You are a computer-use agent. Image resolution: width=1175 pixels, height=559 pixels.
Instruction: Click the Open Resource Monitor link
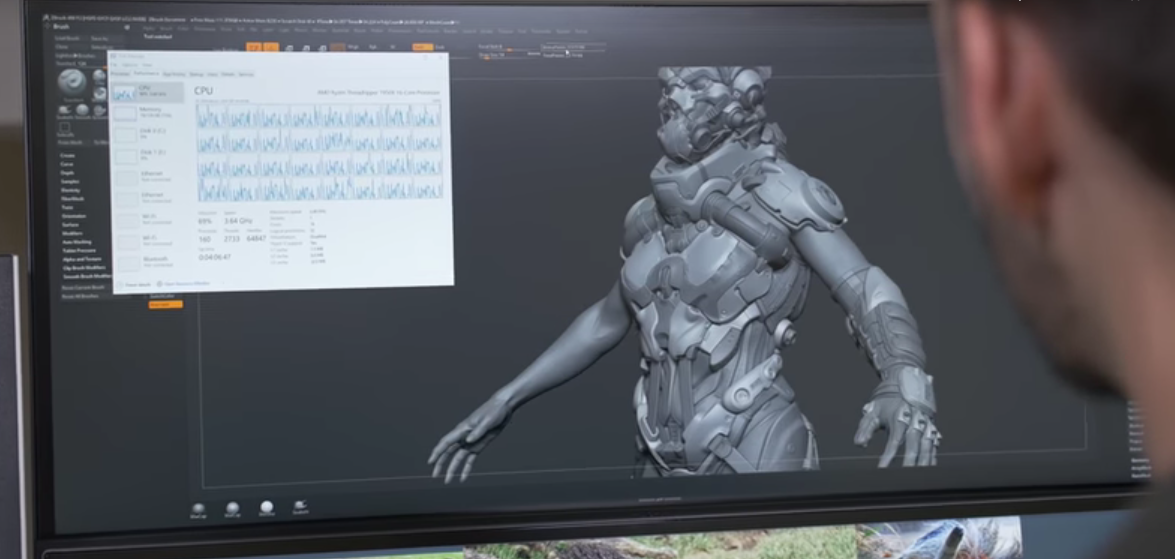[184, 284]
